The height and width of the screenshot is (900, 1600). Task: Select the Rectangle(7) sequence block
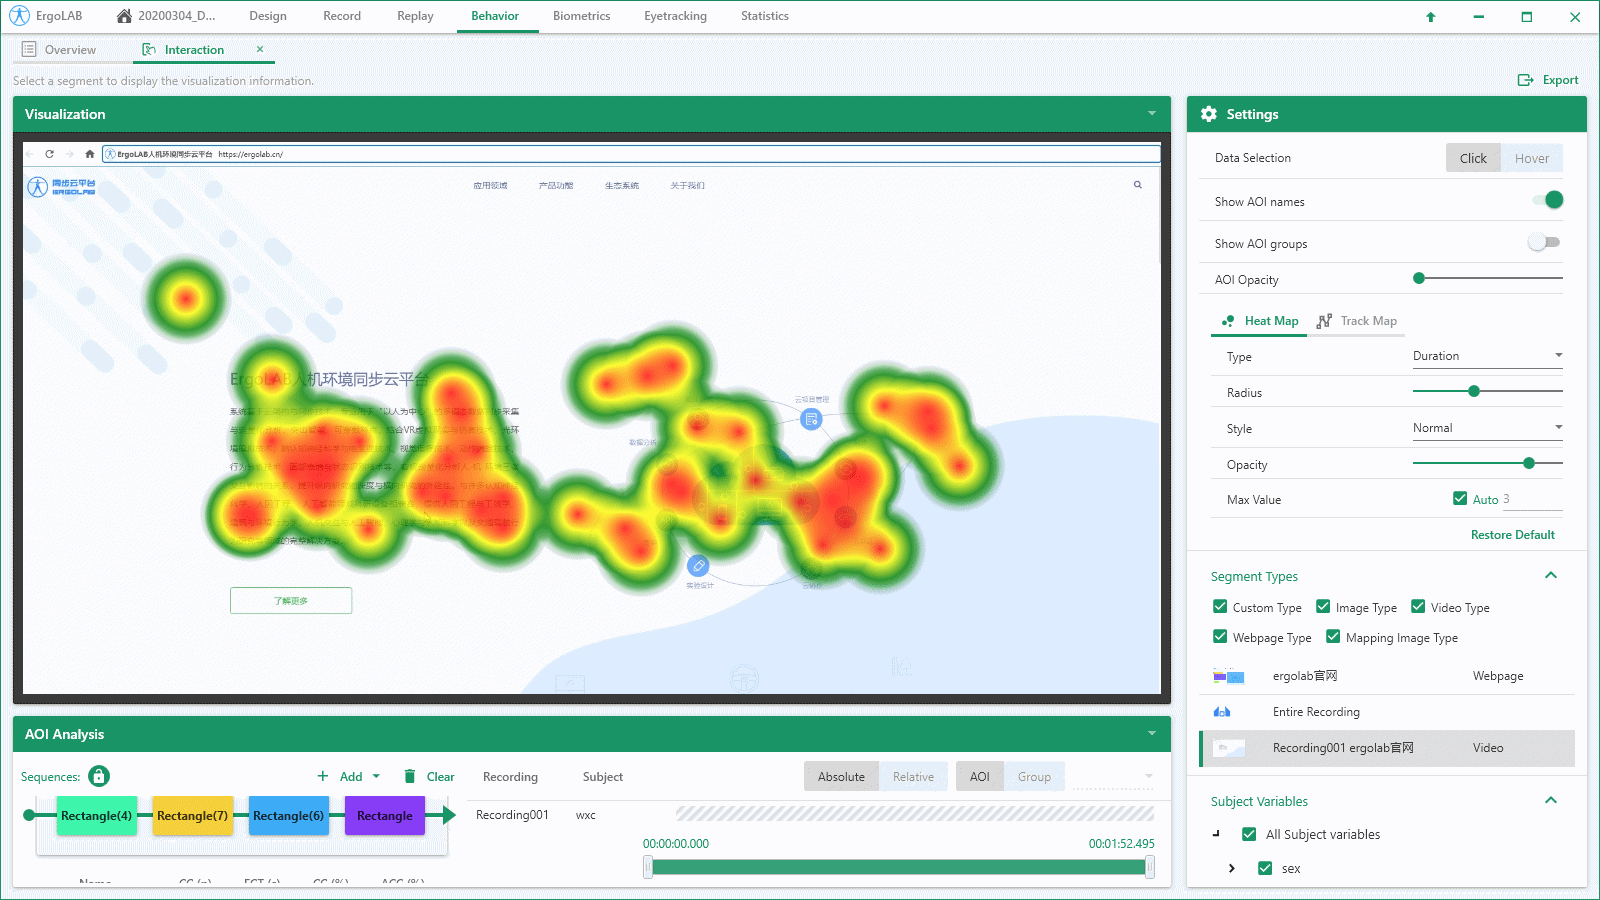tap(193, 815)
